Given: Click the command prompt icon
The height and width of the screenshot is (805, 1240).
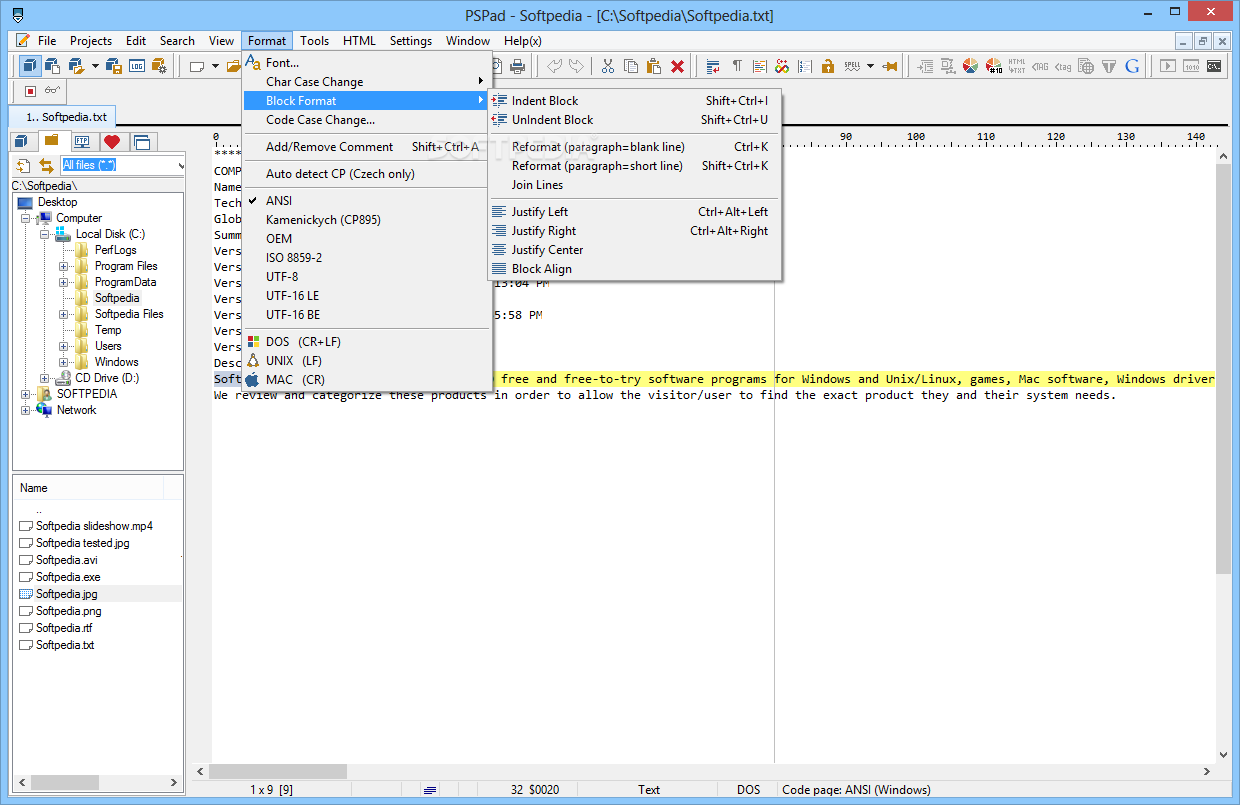Looking at the screenshot, I should pyautogui.click(x=1214, y=66).
